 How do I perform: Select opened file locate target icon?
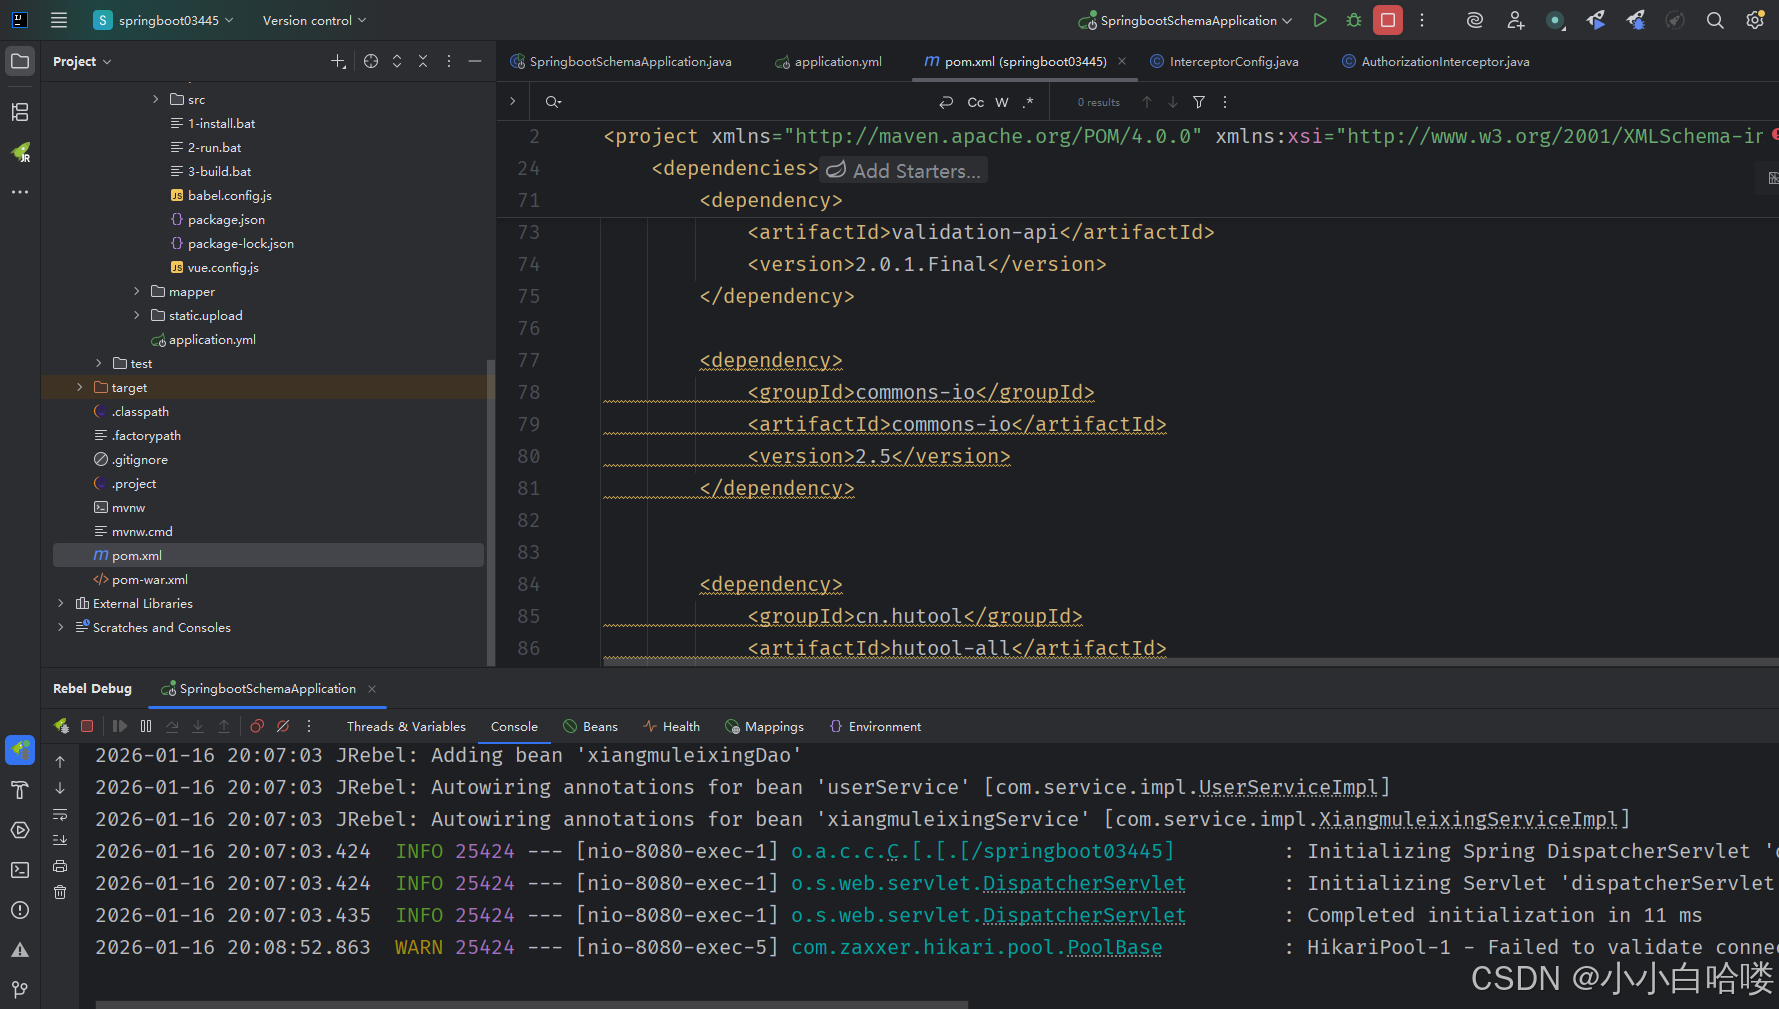coord(371,61)
